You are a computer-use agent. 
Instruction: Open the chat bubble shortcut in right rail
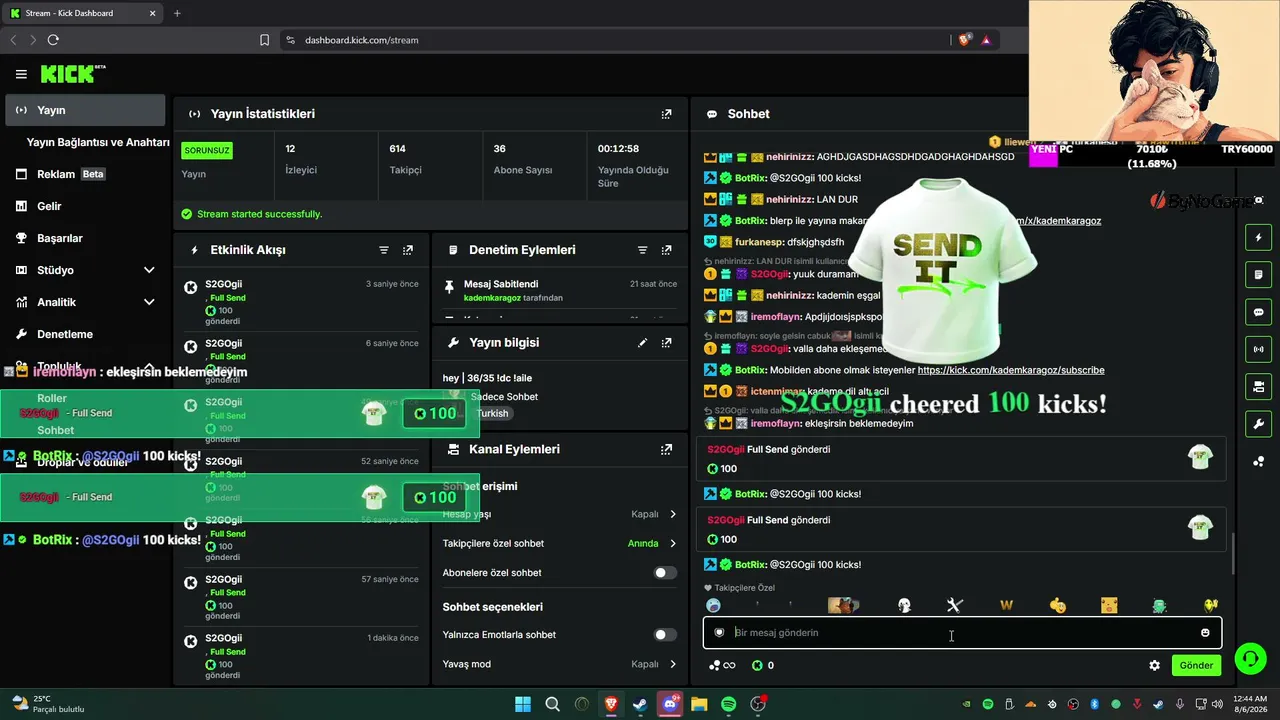pyautogui.click(x=1258, y=312)
